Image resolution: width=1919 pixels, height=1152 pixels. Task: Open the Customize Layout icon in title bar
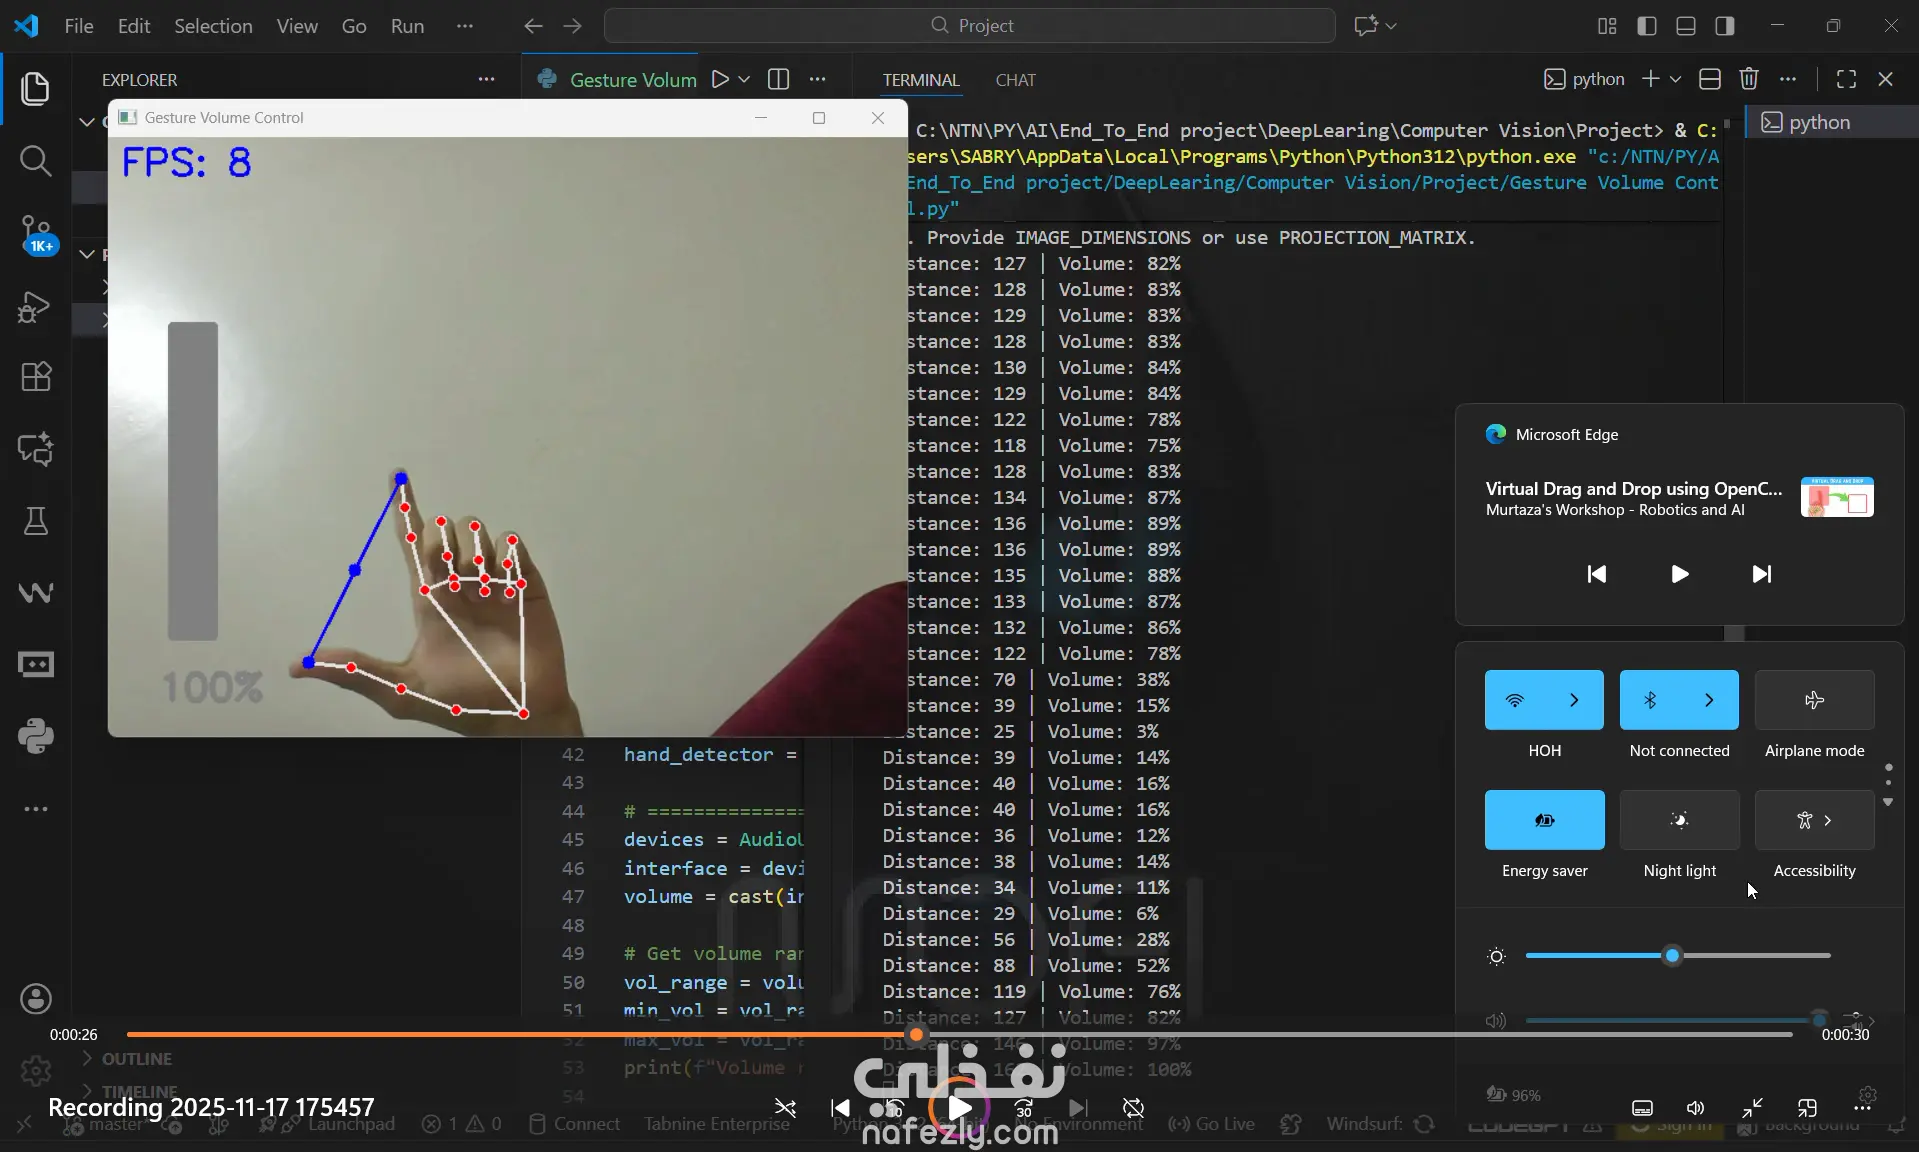click(1607, 26)
